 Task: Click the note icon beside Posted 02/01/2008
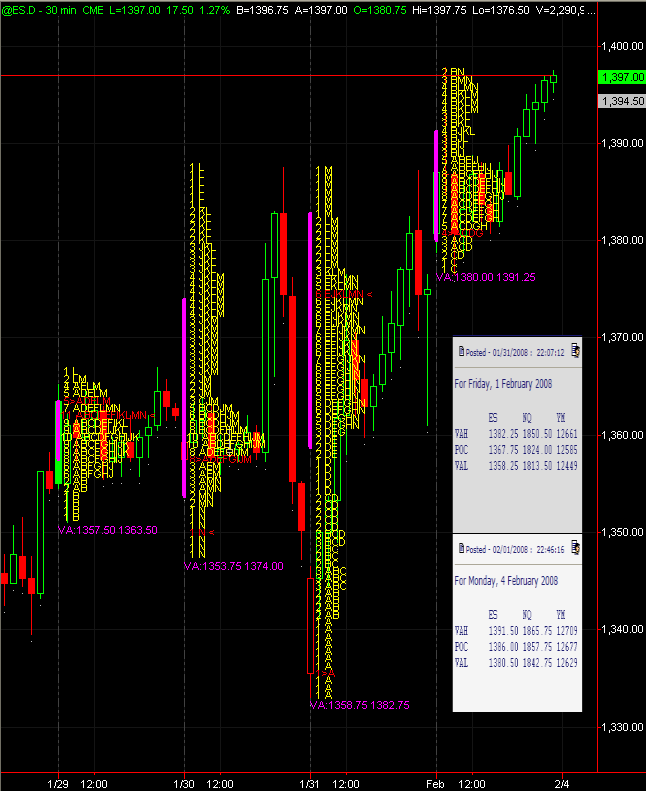[461, 548]
